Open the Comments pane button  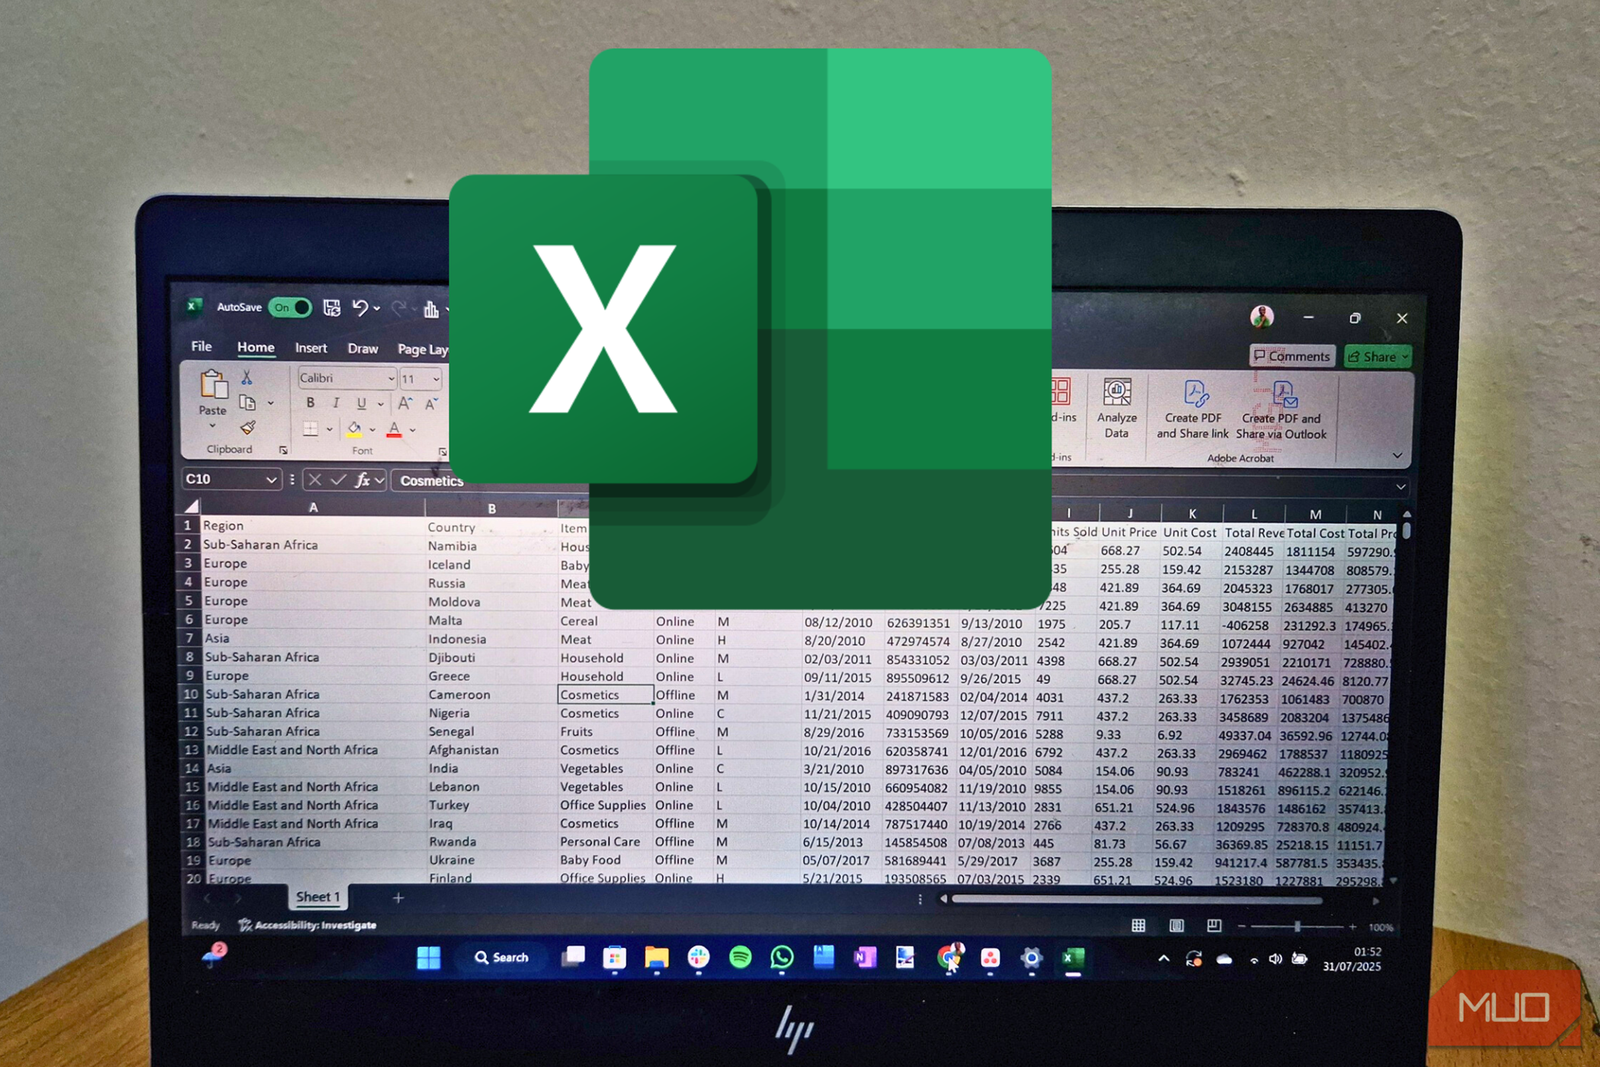click(x=1292, y=356)
